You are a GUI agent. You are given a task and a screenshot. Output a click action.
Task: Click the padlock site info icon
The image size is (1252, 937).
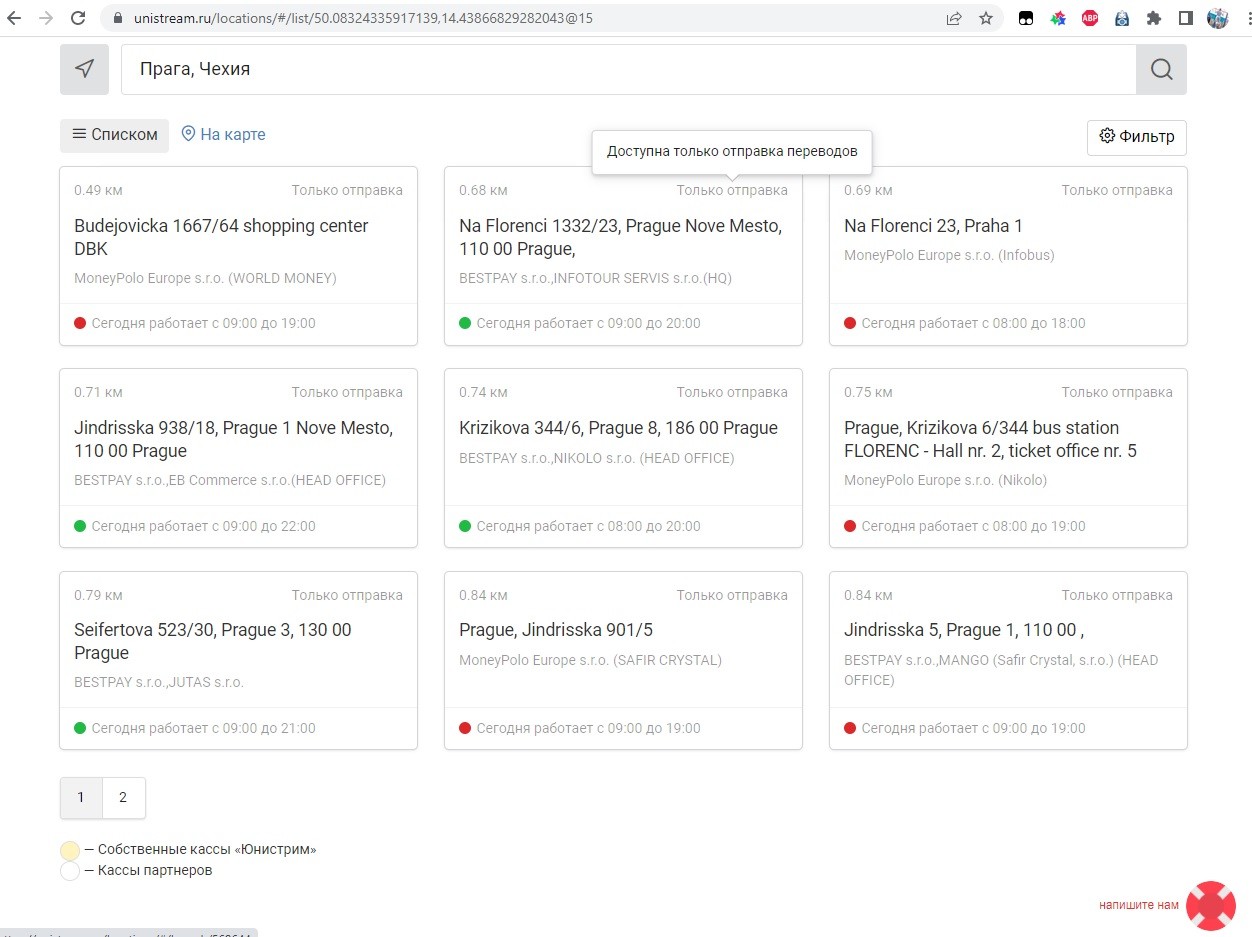point(117,18)
